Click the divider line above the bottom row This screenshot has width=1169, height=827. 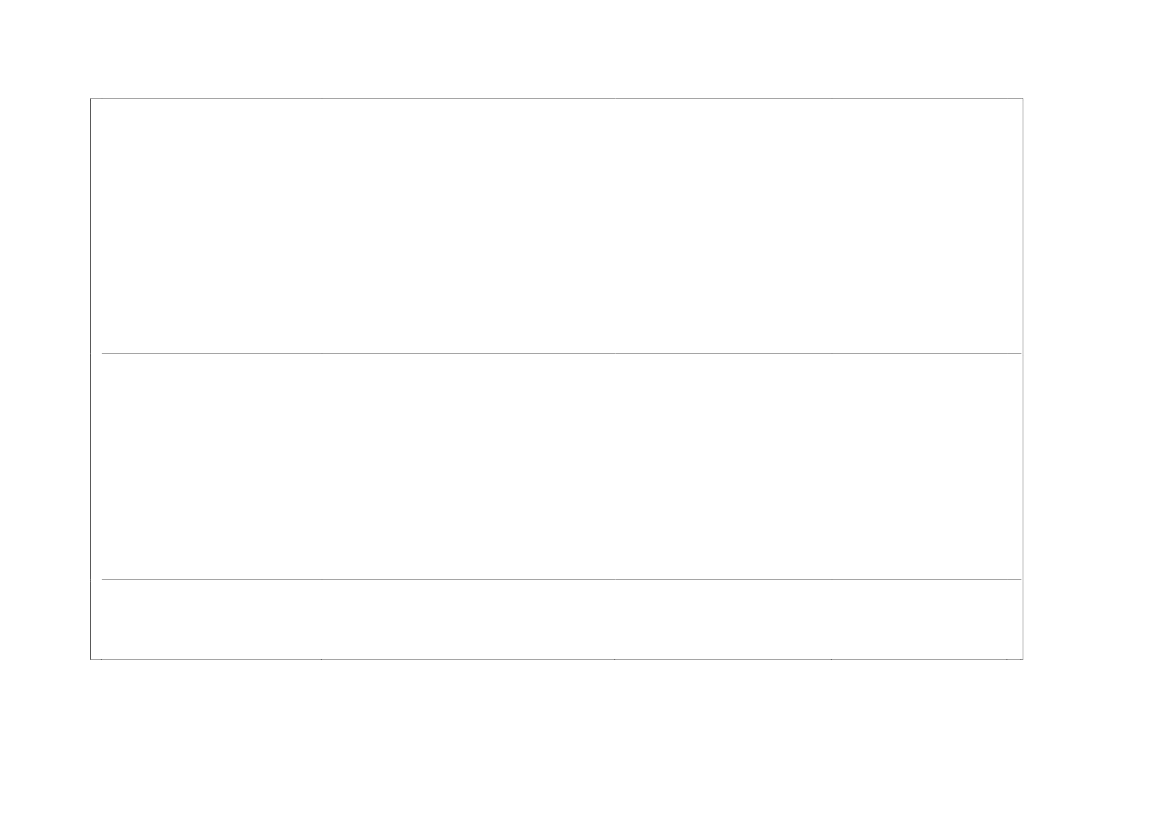pos(560,579)
